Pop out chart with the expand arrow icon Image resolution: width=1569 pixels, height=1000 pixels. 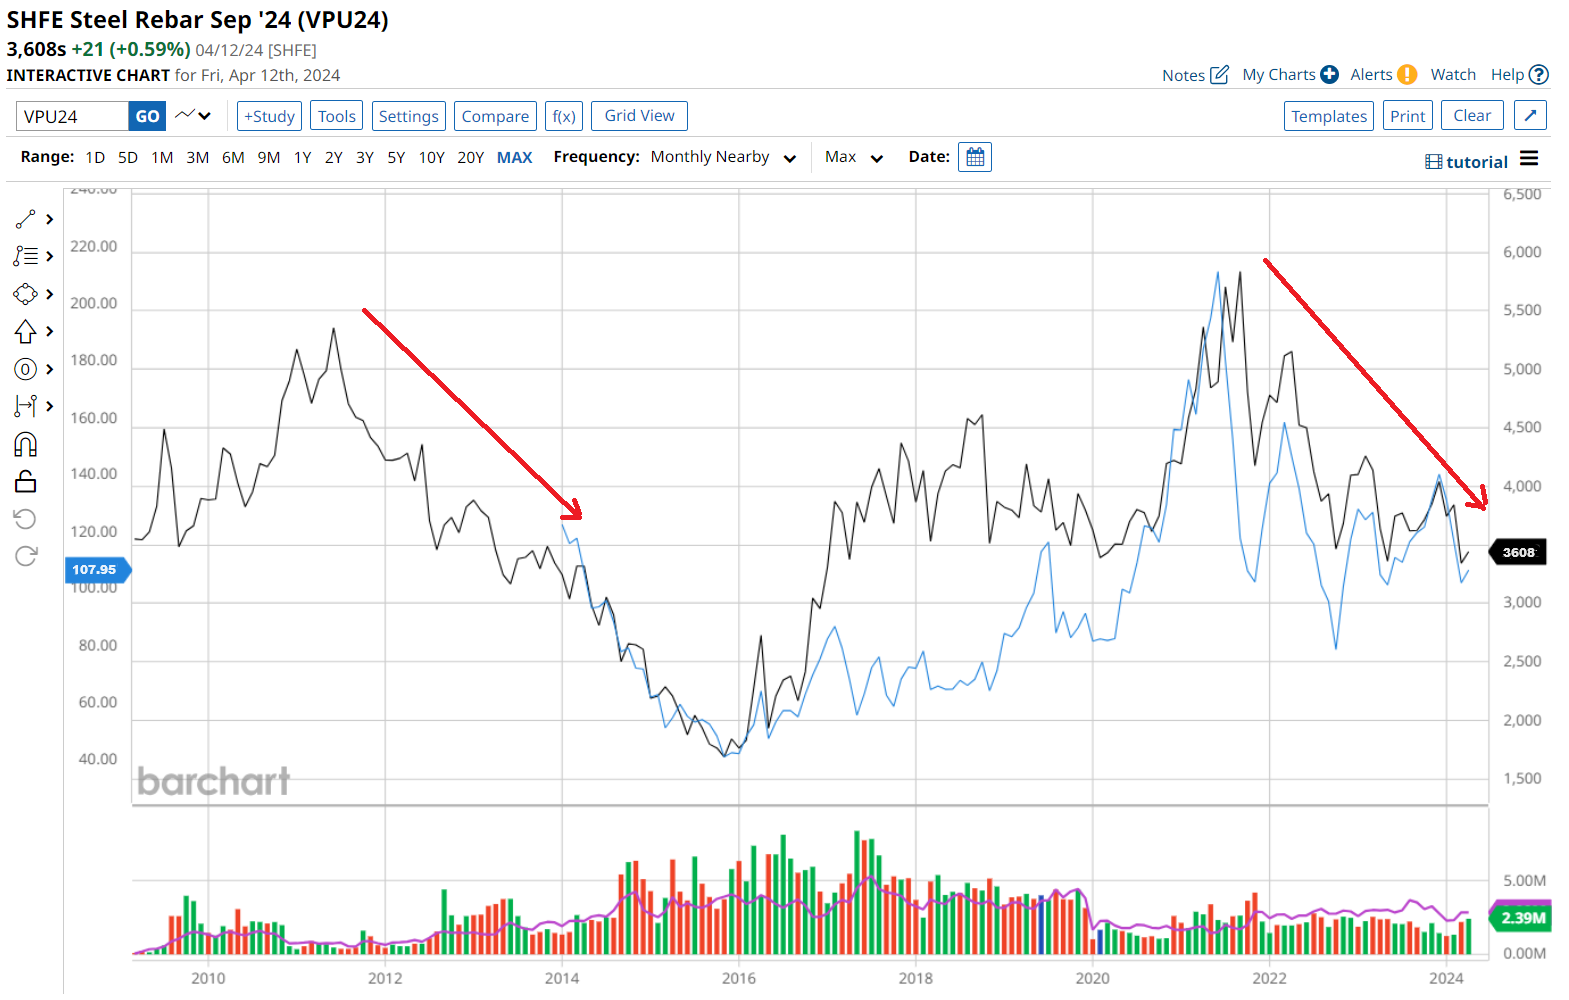click(x=1530, y=116)
